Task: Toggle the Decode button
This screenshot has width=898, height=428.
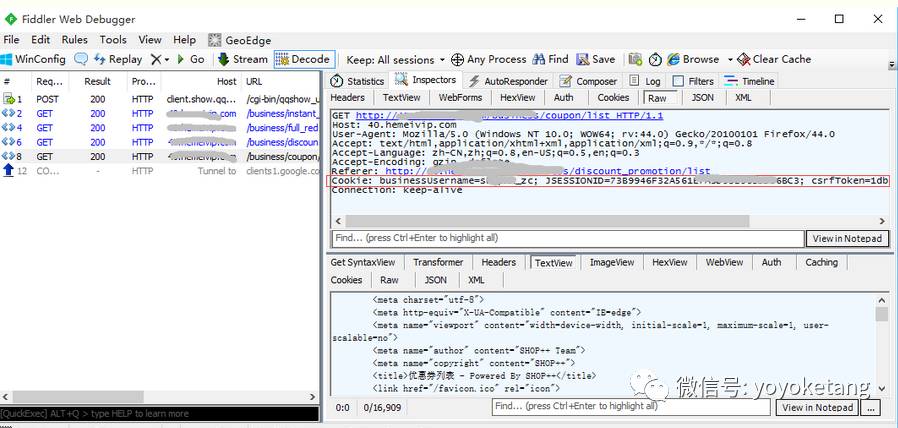Action: click(303, 59)
